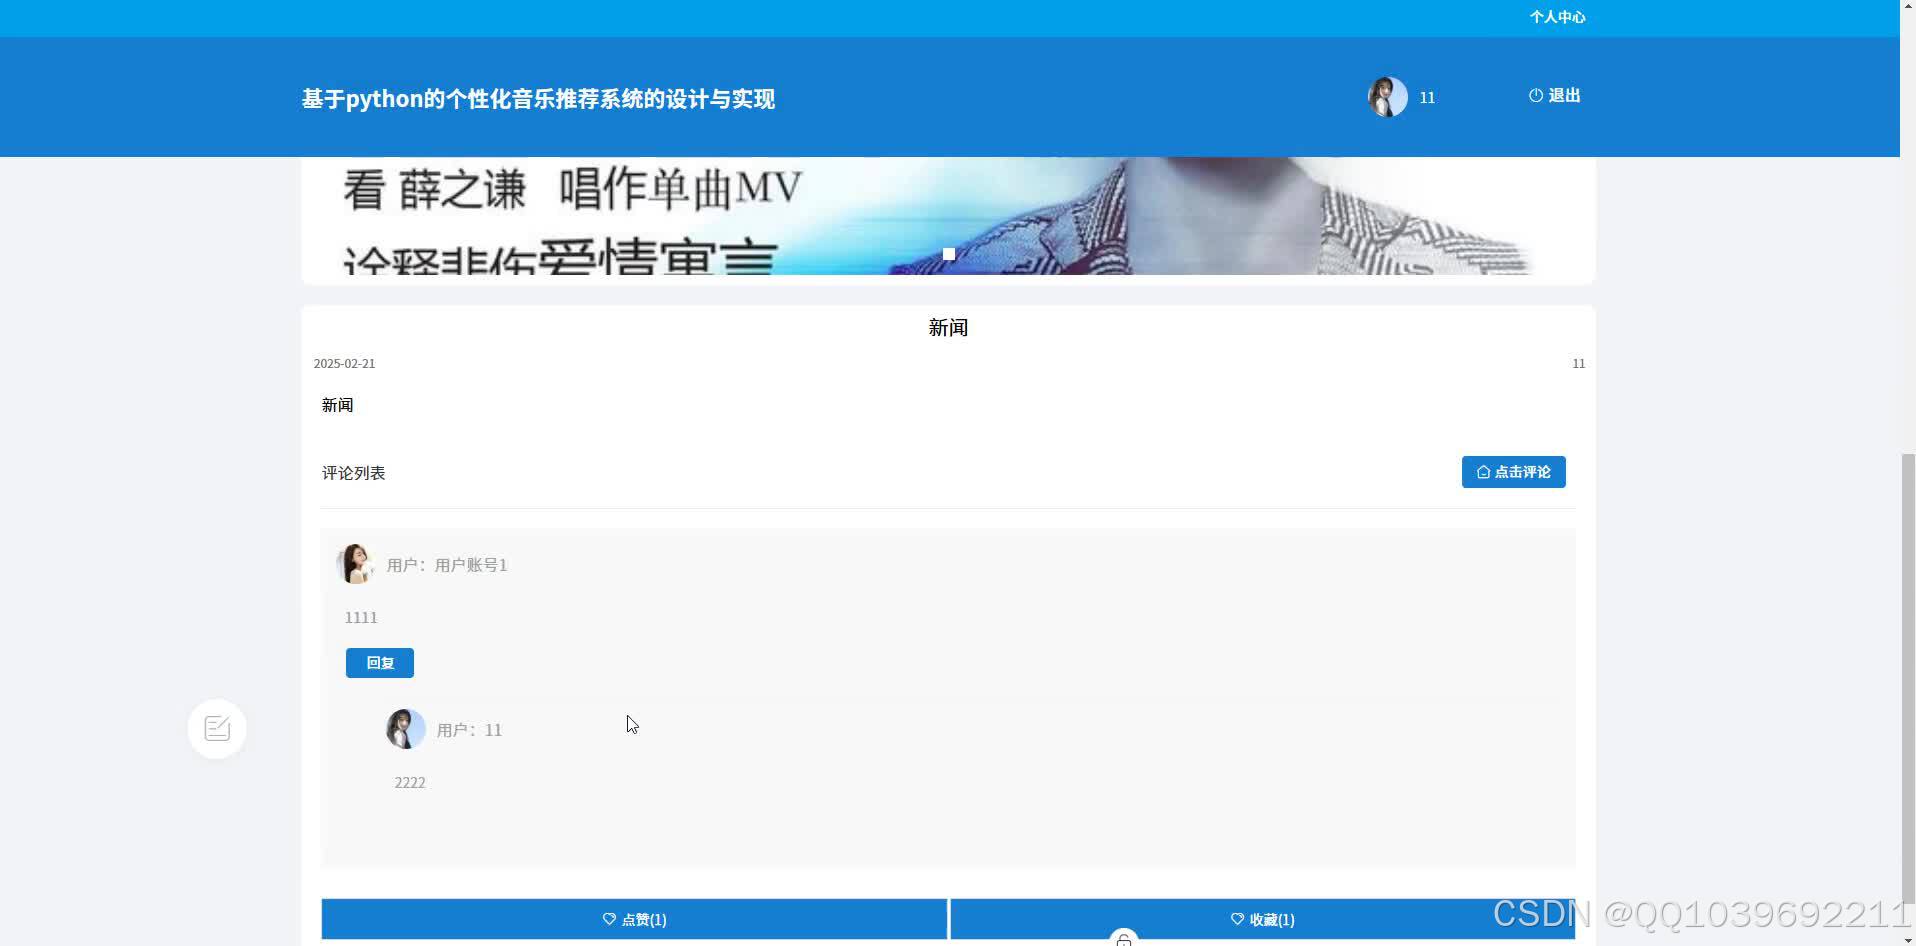Click the 点击评论 button
Screen dimensions: 1916x946
click(1513, 472)
